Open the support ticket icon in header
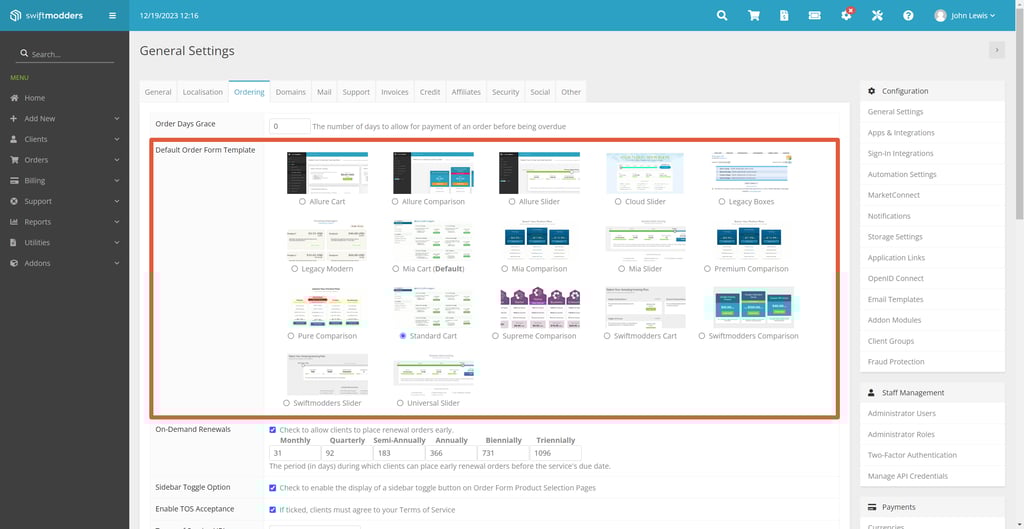 (x=815, y=16)
